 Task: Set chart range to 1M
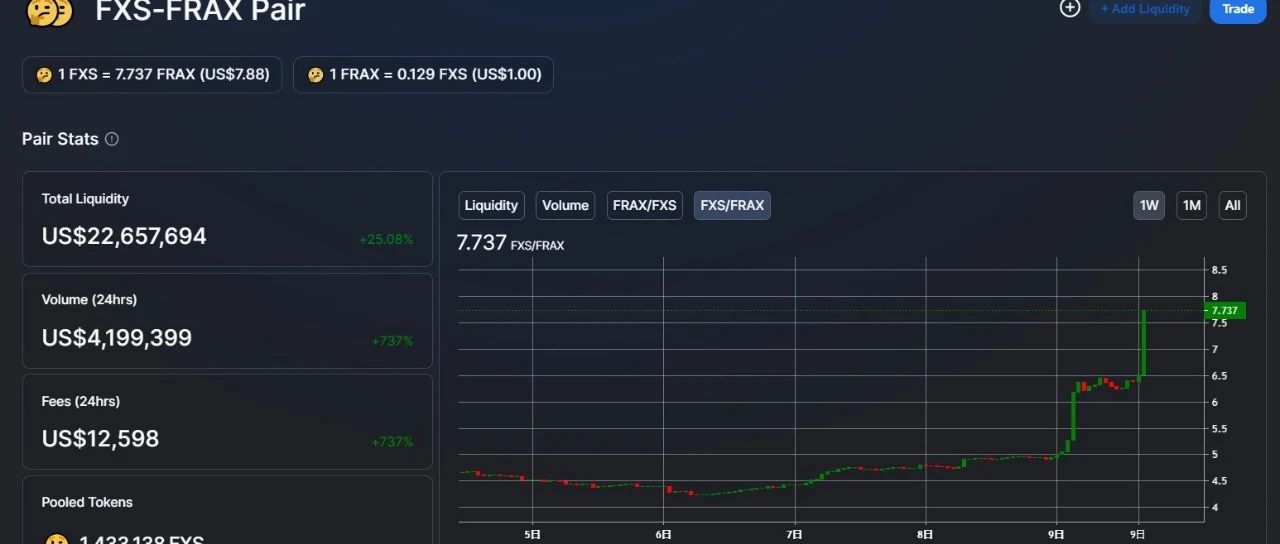tap(1191, 206)
